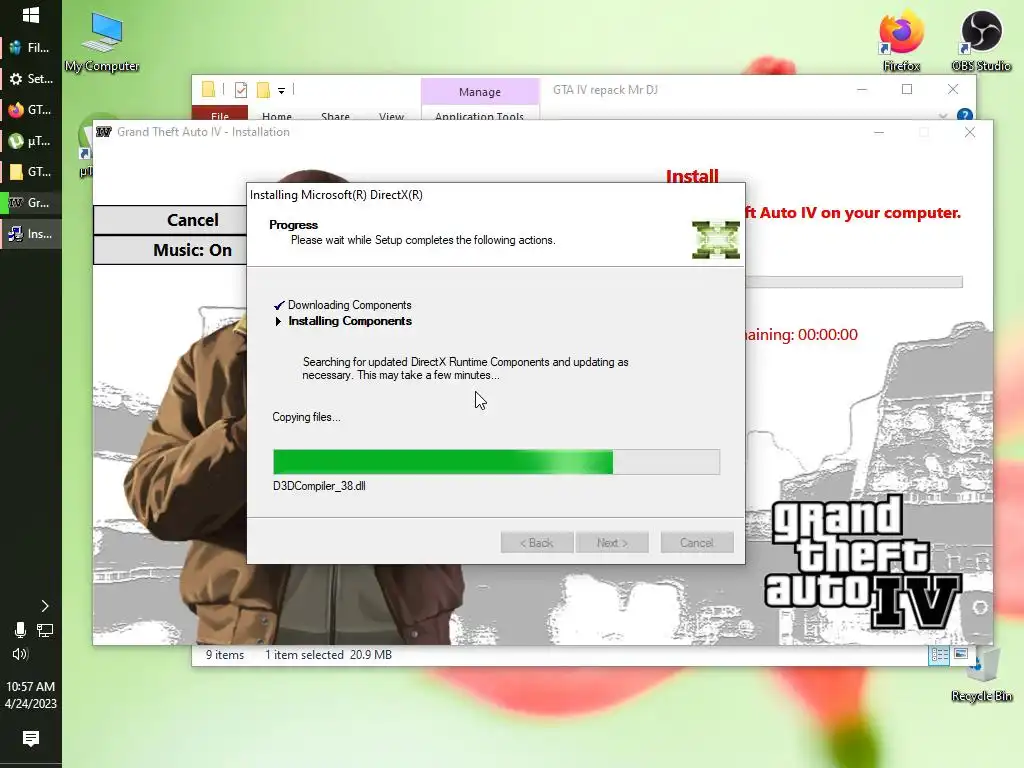Image resolution: width=1024 pixels, height=768 pixels.
Task: Switch Explorer to Large icons view
Action: pyautogui.click(x=961, y=654)
